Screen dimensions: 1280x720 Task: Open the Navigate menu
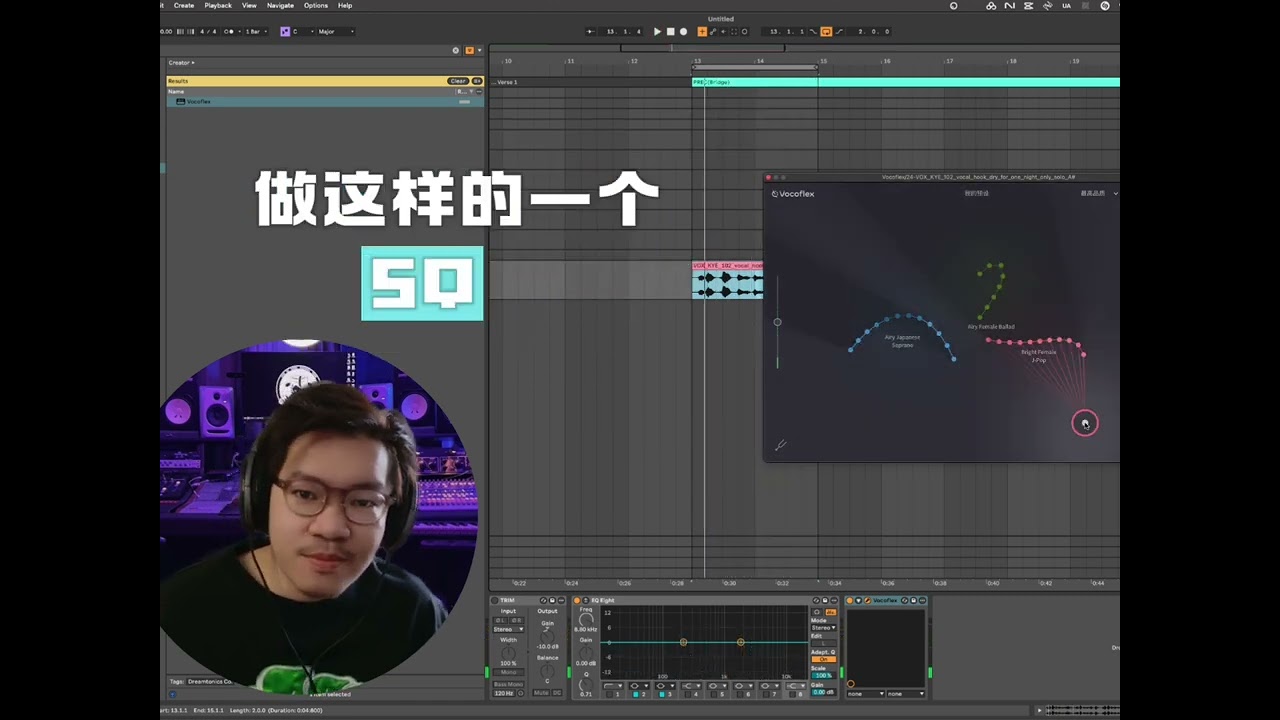(280, 5)
